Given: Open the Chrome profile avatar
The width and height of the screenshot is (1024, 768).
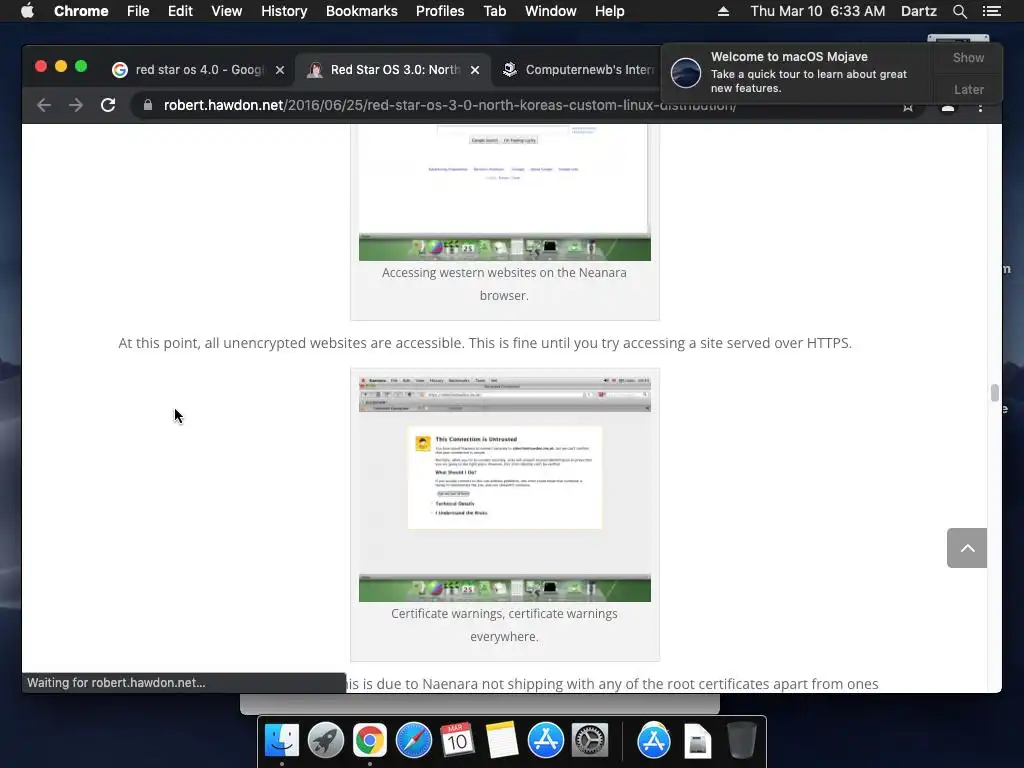Looking at the screenshot, I should click(x=948, y=107).
